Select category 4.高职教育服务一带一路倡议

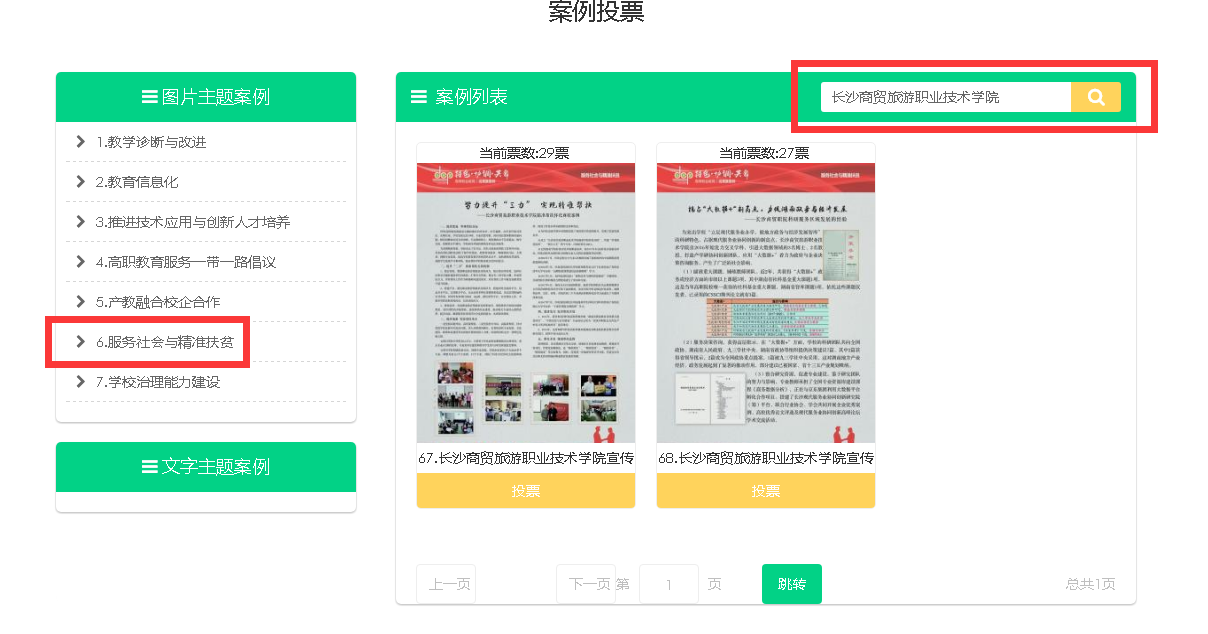click(186, 262)
